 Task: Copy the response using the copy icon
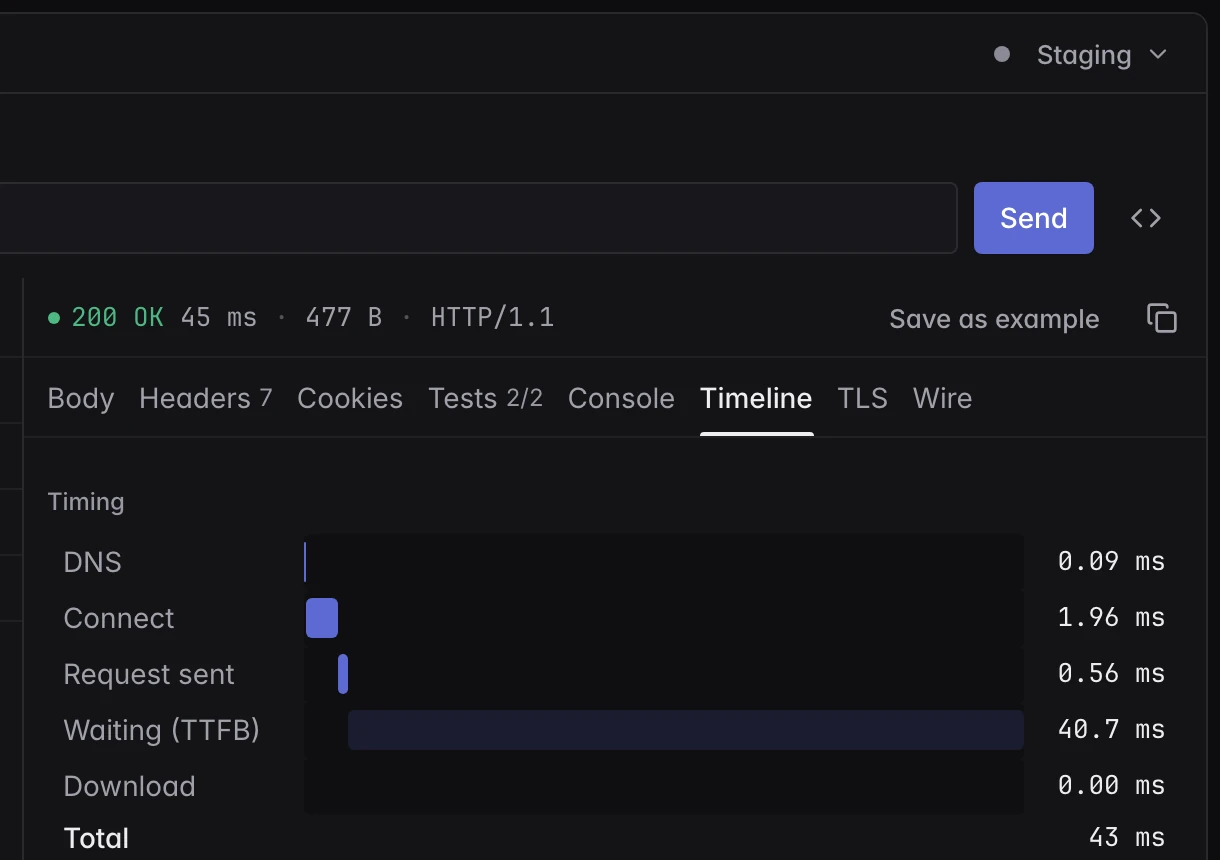(1162, 319)
